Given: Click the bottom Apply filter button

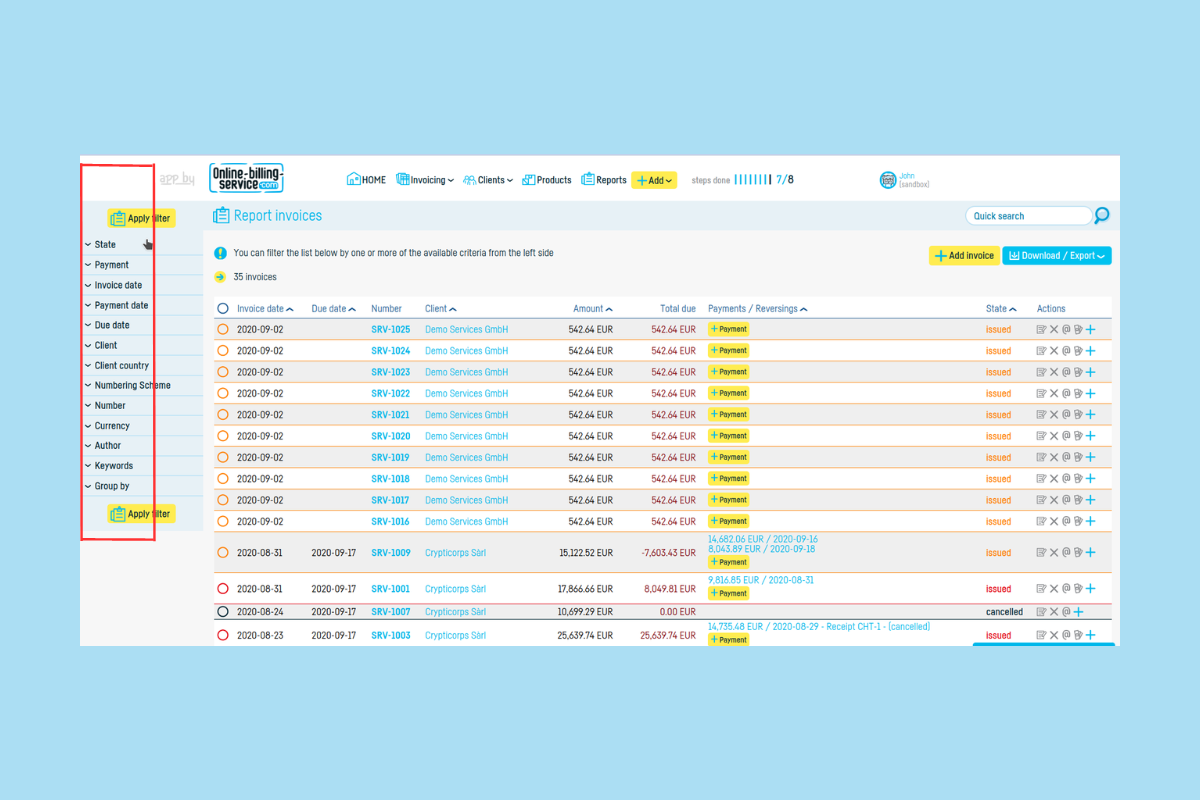Looking at the screenshot, I should [141, 514].
